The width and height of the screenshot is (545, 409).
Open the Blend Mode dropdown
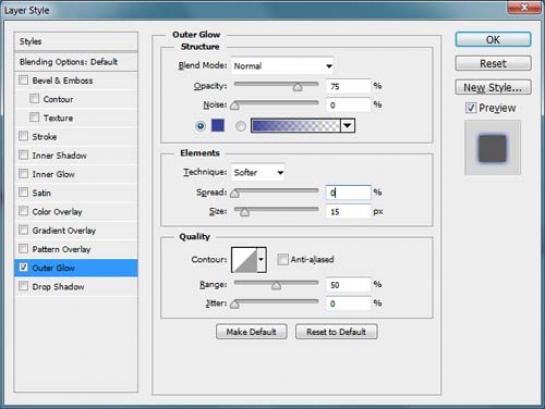(x=282, y=66)
